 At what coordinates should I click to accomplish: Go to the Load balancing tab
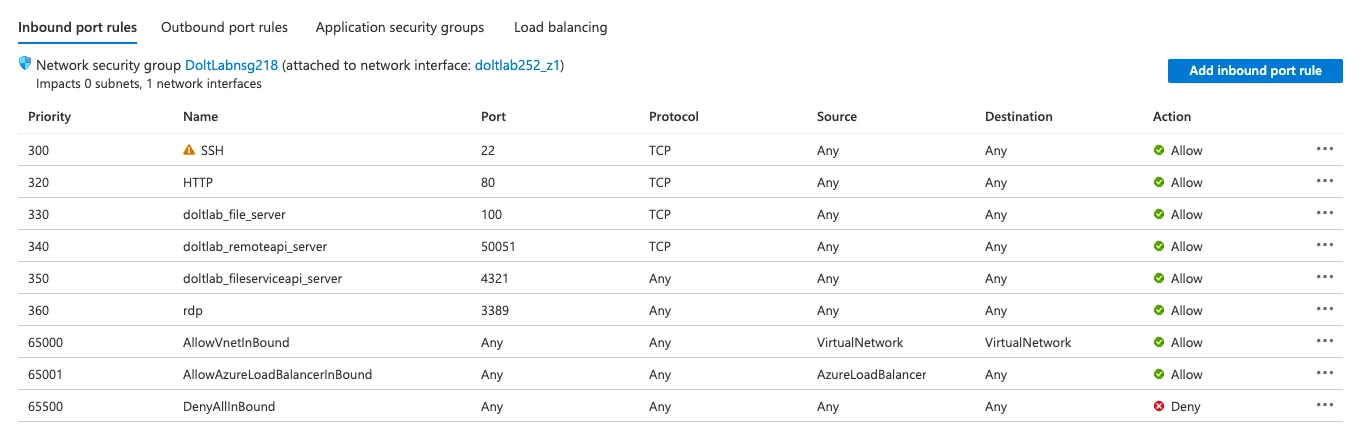560,27
